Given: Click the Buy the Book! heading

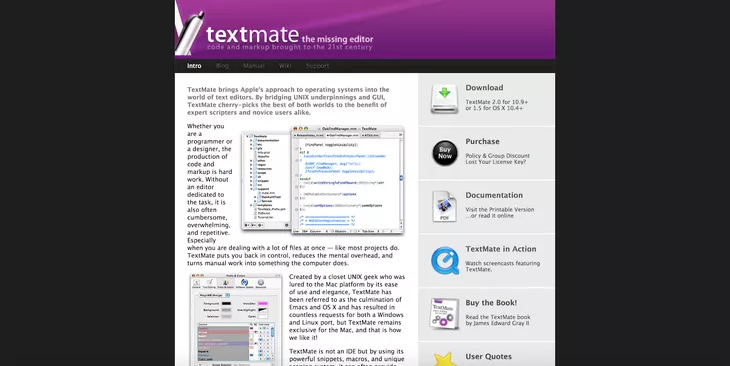Looking at the screenshot, I should click(491, 303).
